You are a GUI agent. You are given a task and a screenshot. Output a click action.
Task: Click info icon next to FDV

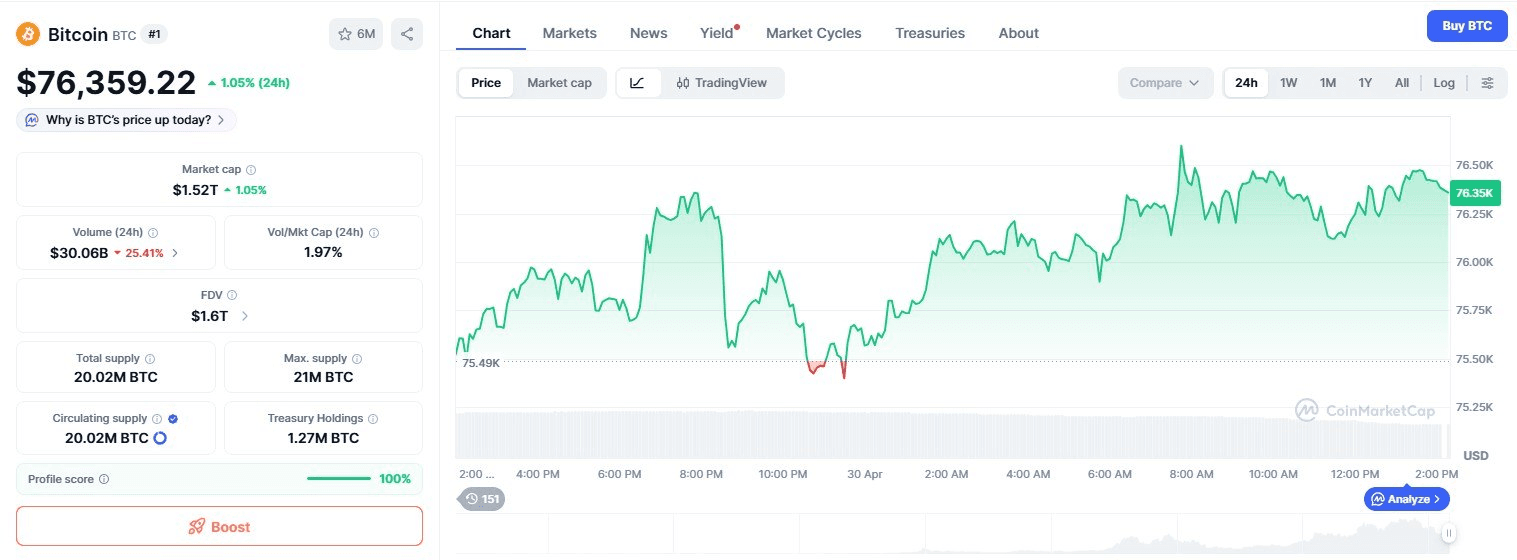232,295
